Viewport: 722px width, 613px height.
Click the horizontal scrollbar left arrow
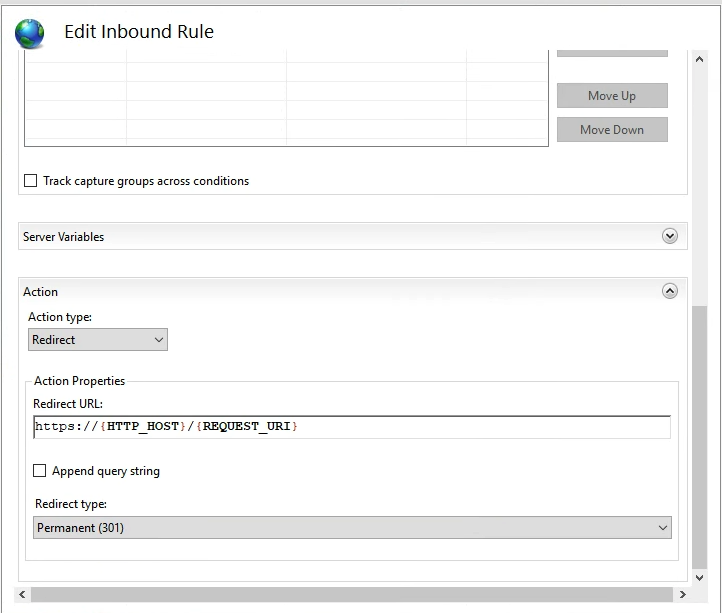[x=22, y=594]
